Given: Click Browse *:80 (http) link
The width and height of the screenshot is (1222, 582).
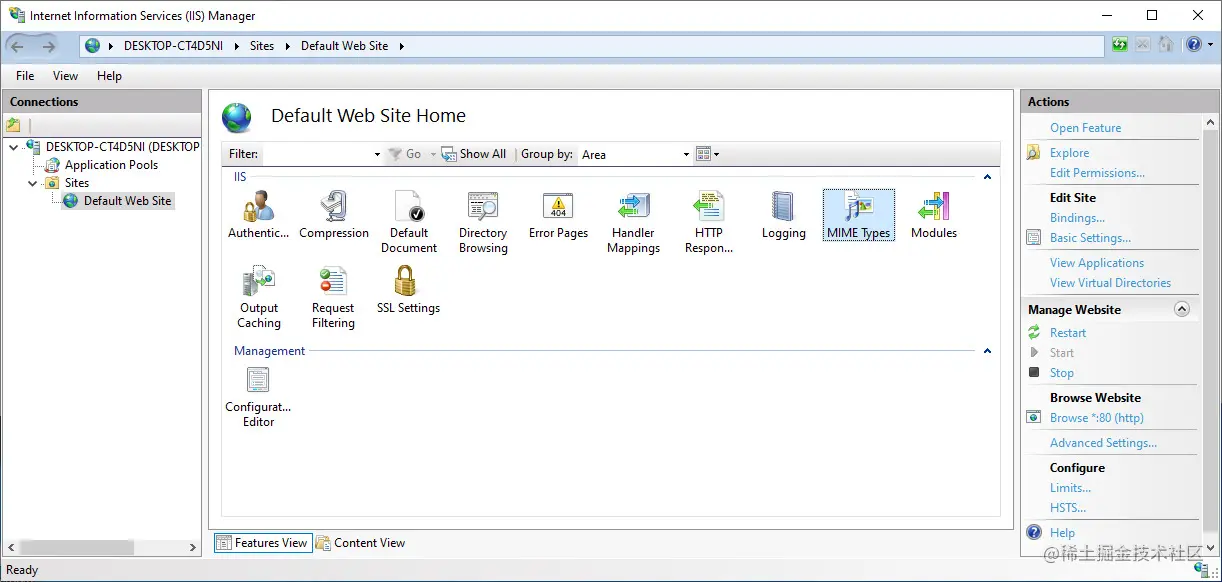Looking at the screenshot, I should [1096, 418].
